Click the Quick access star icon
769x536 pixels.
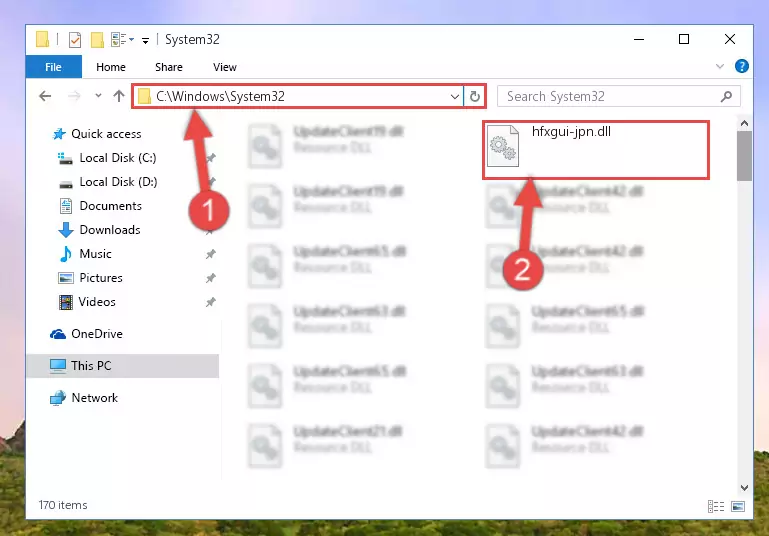pos(59,134)
